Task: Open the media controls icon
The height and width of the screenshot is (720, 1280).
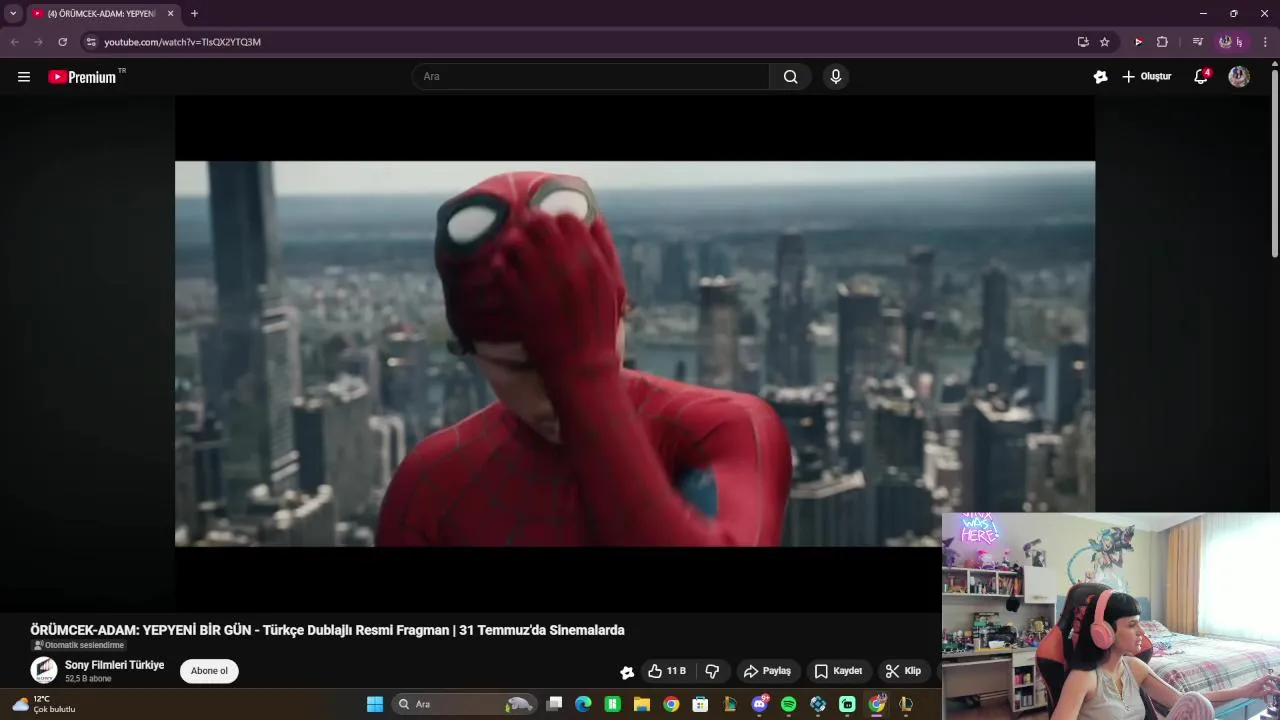Action: 1197,42
